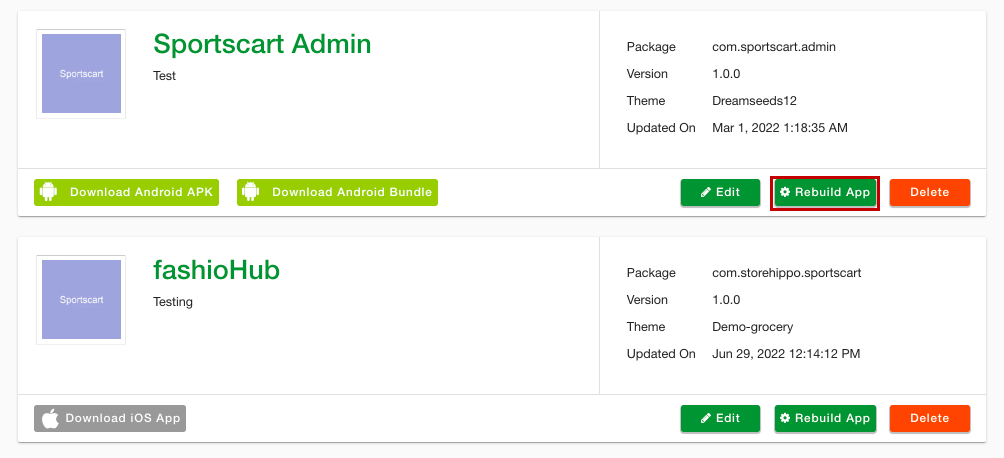Click the package name com.storehippo.sportscart
The width and height of the screenshot is (1004, 458).
[786, 273]
